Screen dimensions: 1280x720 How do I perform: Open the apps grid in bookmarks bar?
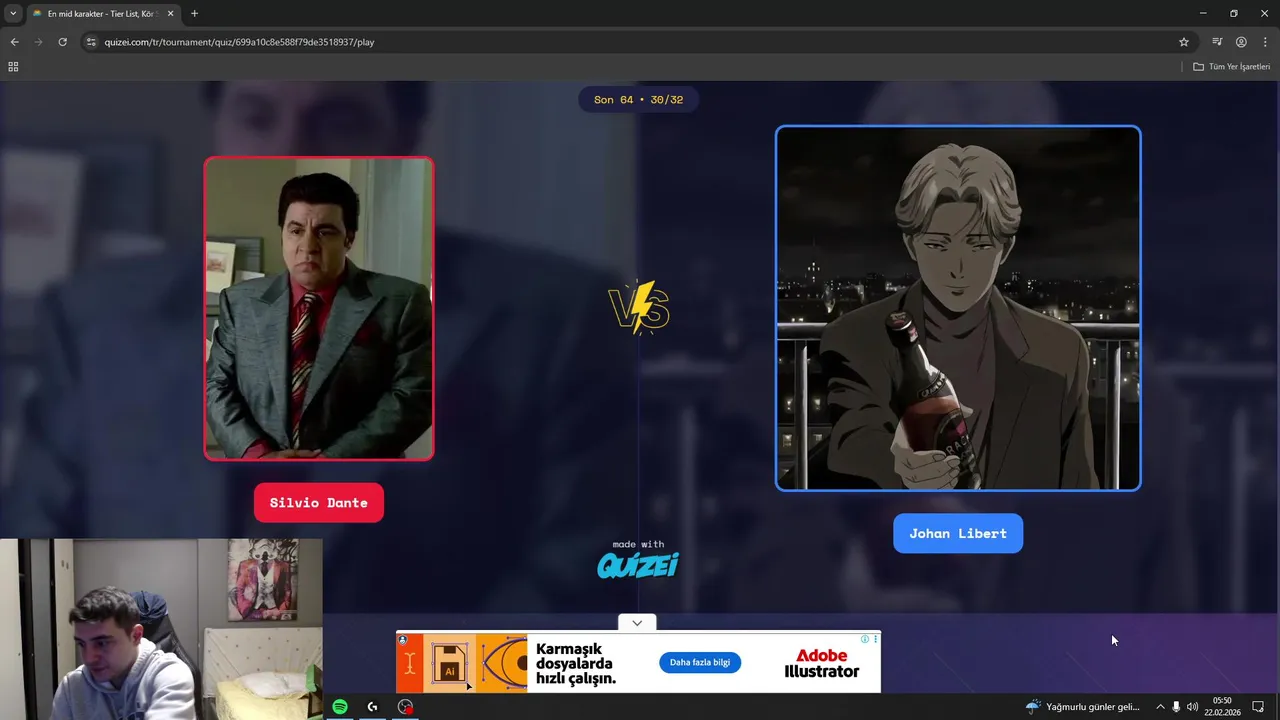tap(13, 66)
